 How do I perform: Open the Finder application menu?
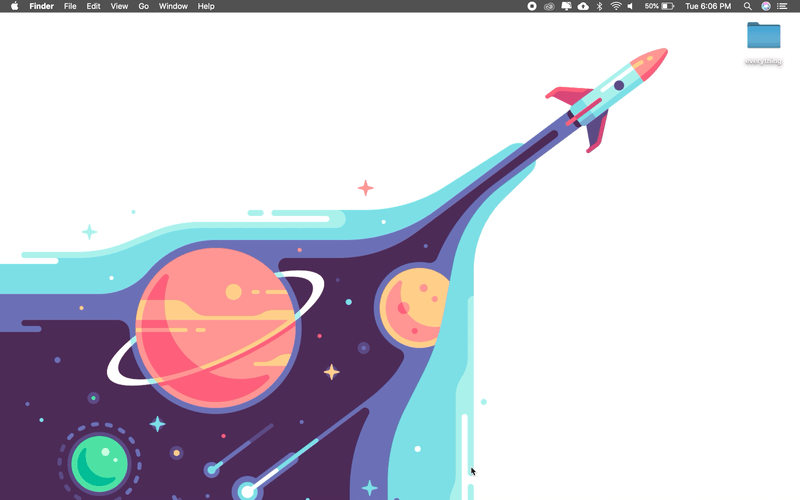coord(41,6)
